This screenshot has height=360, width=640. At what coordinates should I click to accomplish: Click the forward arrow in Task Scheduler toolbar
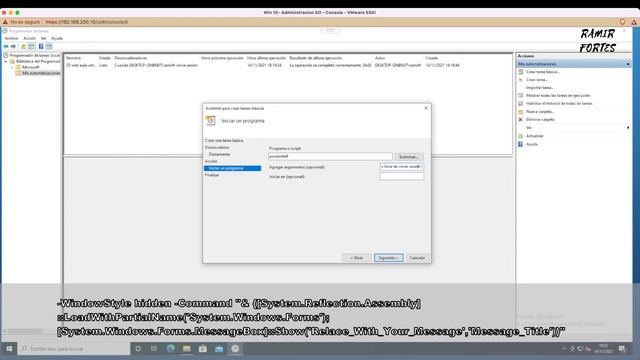(13, 47)
